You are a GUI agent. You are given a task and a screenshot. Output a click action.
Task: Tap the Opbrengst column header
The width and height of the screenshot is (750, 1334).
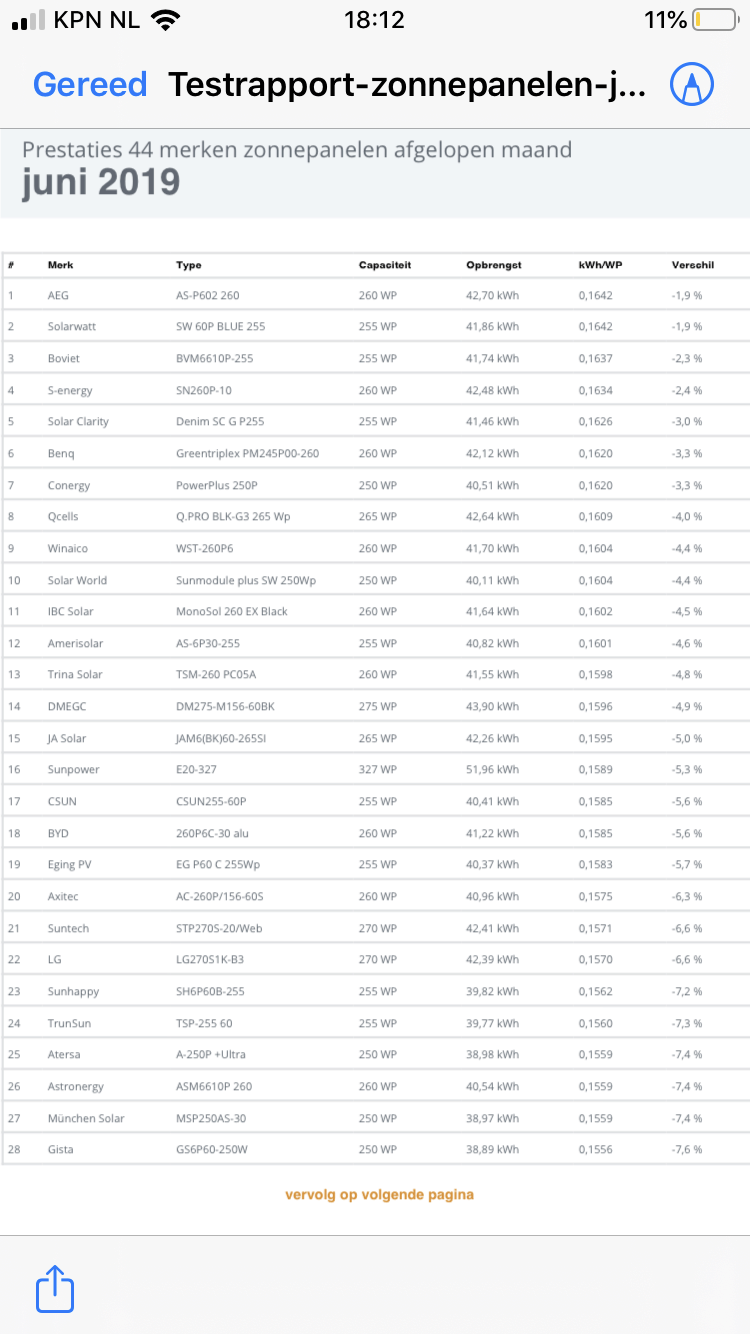(x=494, y=265)
